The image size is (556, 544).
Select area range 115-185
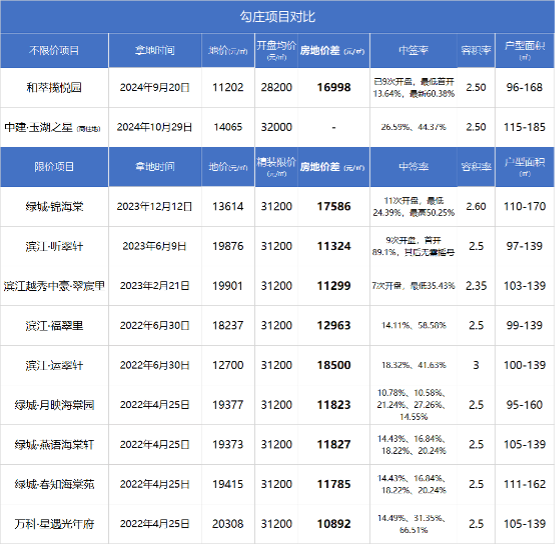524,127
